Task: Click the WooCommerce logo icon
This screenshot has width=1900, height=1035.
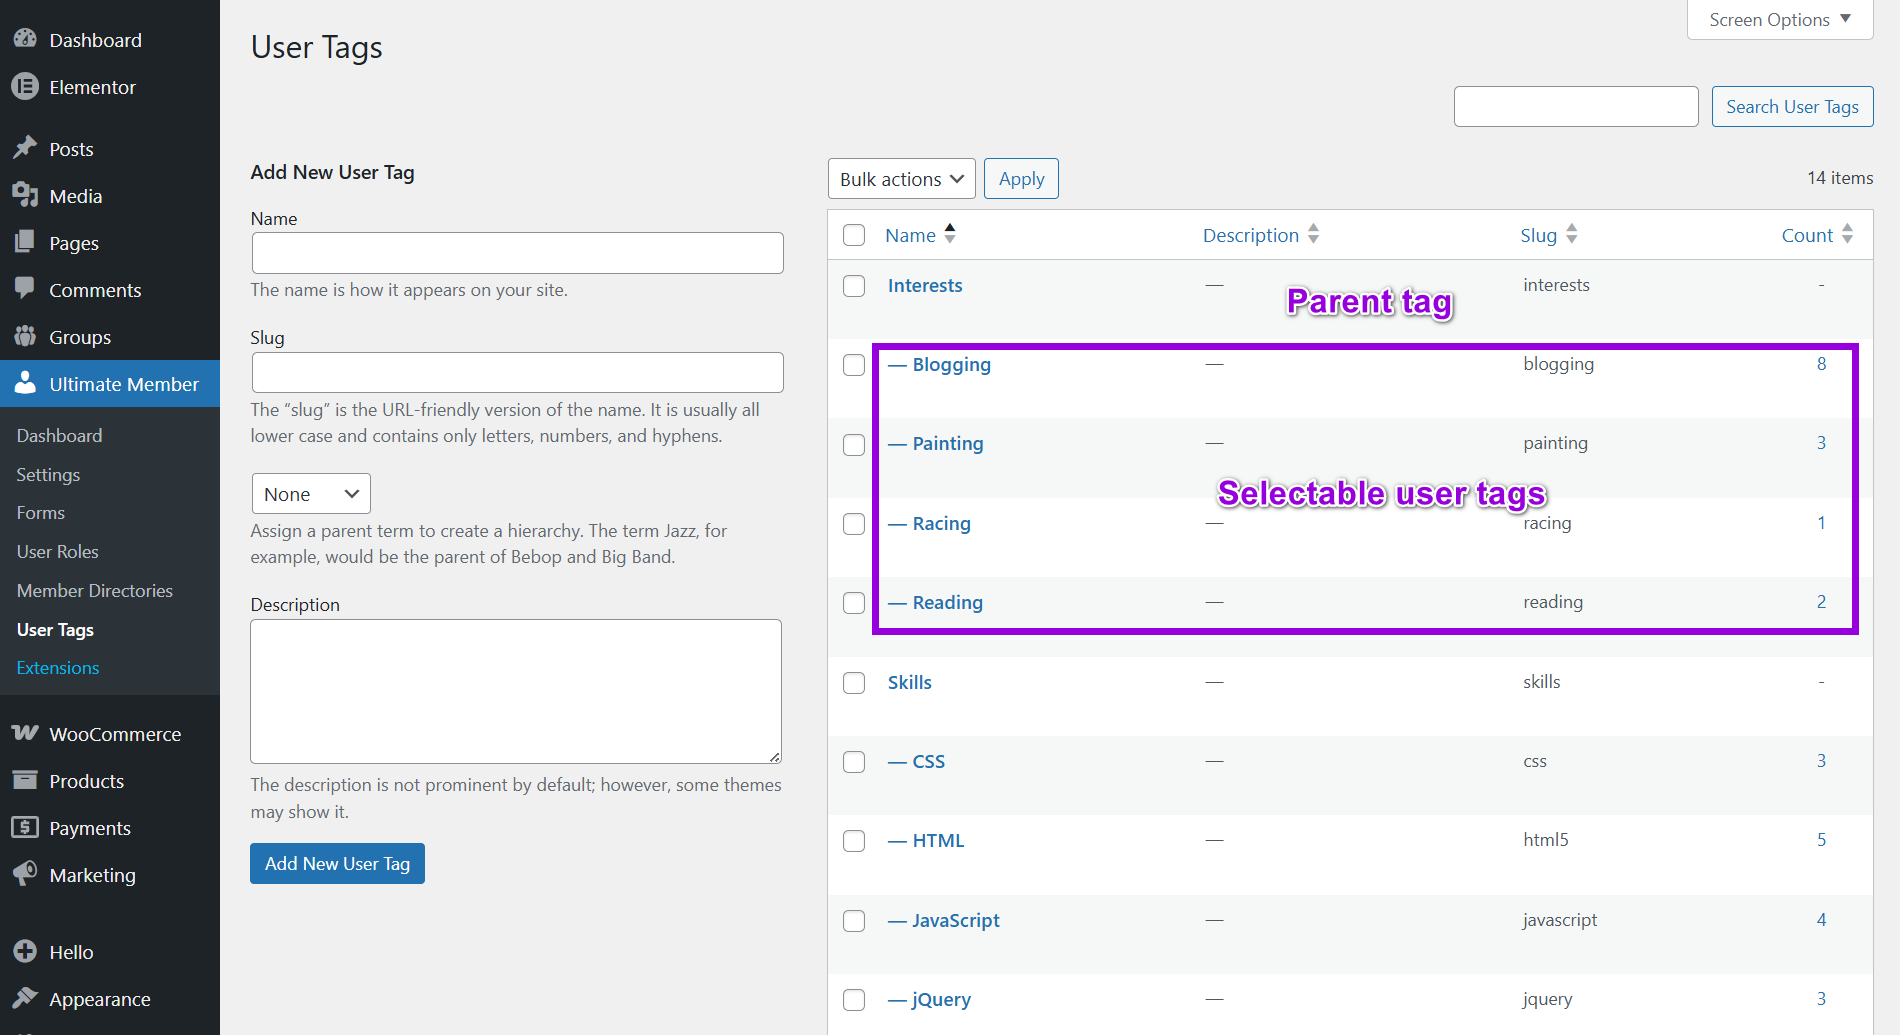Action: tap(25, 733)
